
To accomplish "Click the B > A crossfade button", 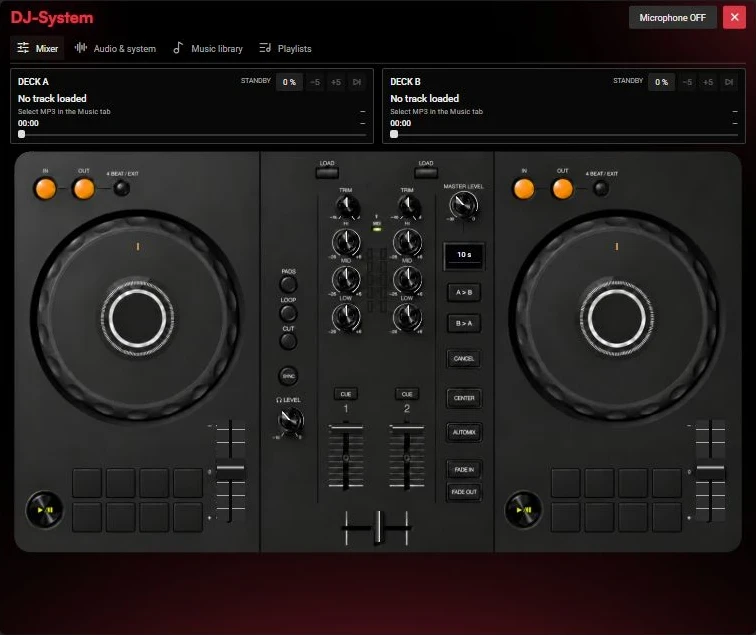I will coord(464,323).
